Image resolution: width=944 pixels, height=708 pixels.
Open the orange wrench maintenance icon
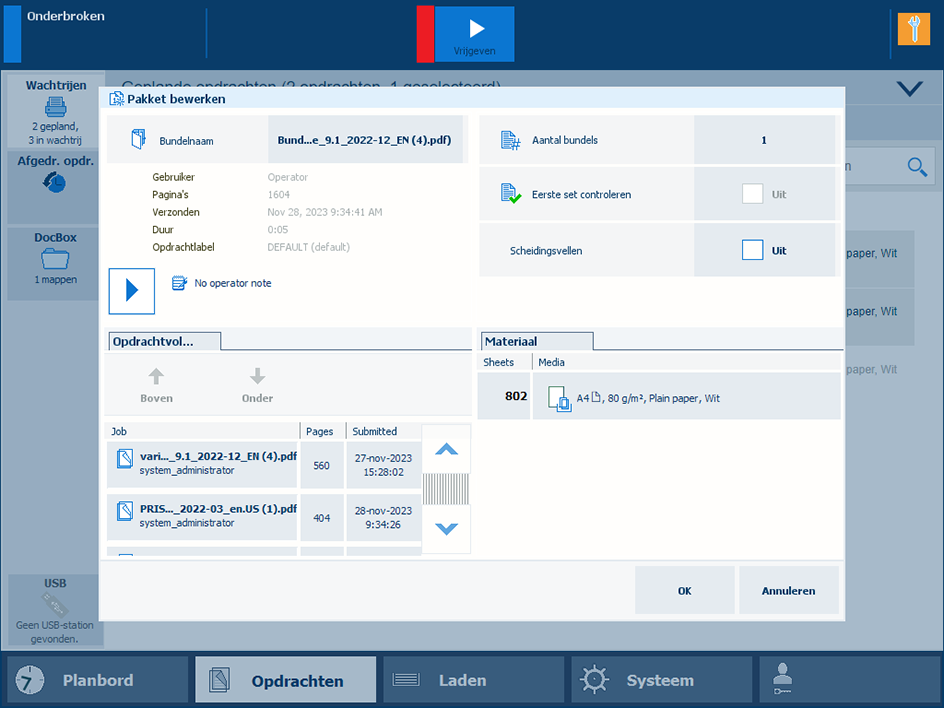click(x=913, y=29)
